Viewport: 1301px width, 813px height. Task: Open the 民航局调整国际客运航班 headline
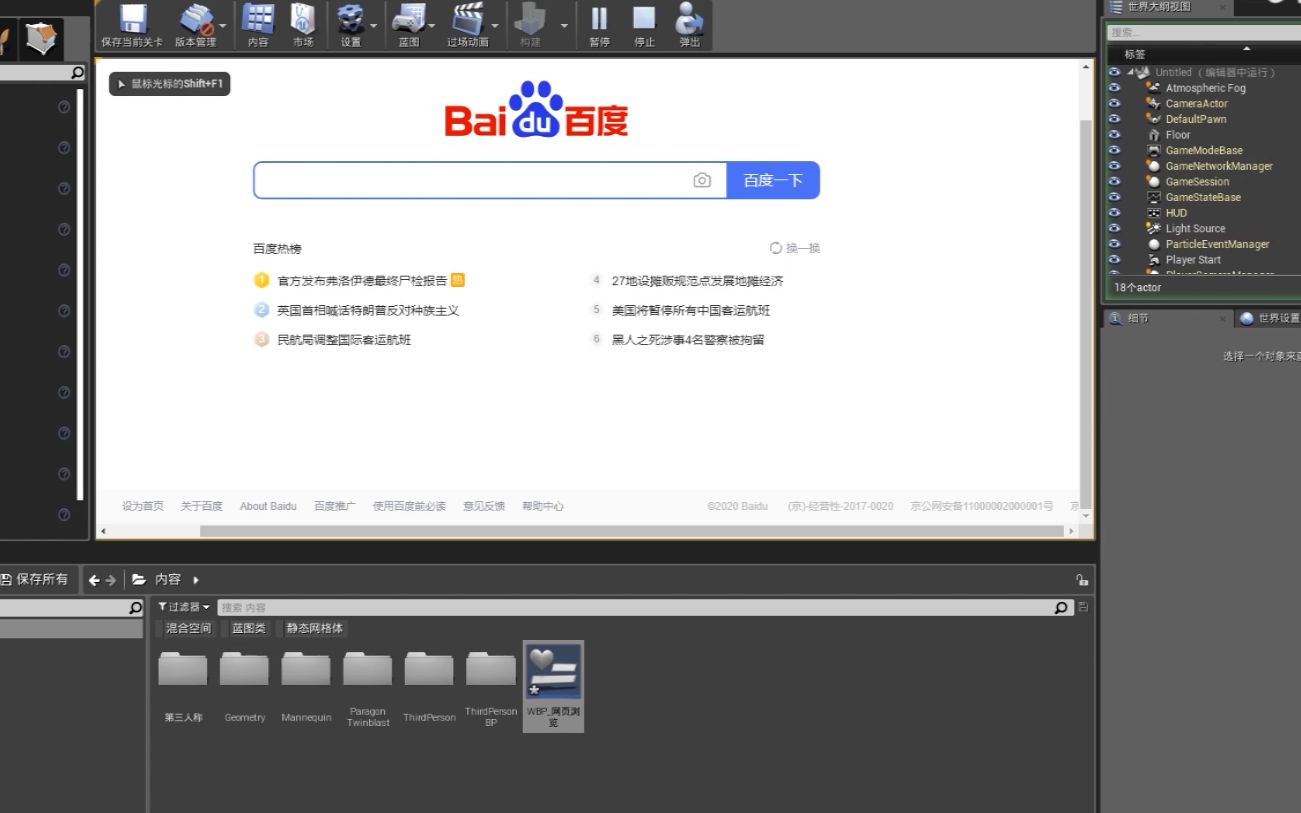pos(344,340)
